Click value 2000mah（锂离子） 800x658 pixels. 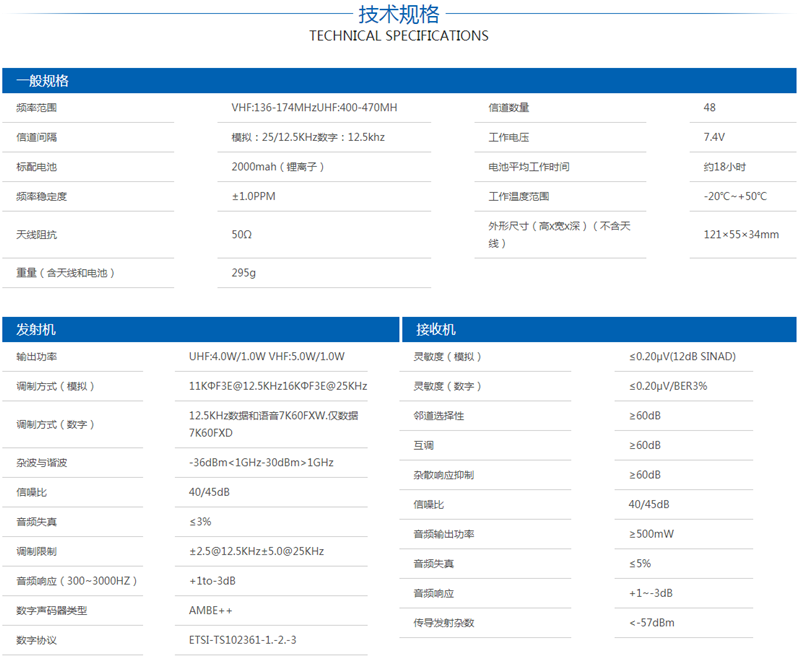point(278,167)
